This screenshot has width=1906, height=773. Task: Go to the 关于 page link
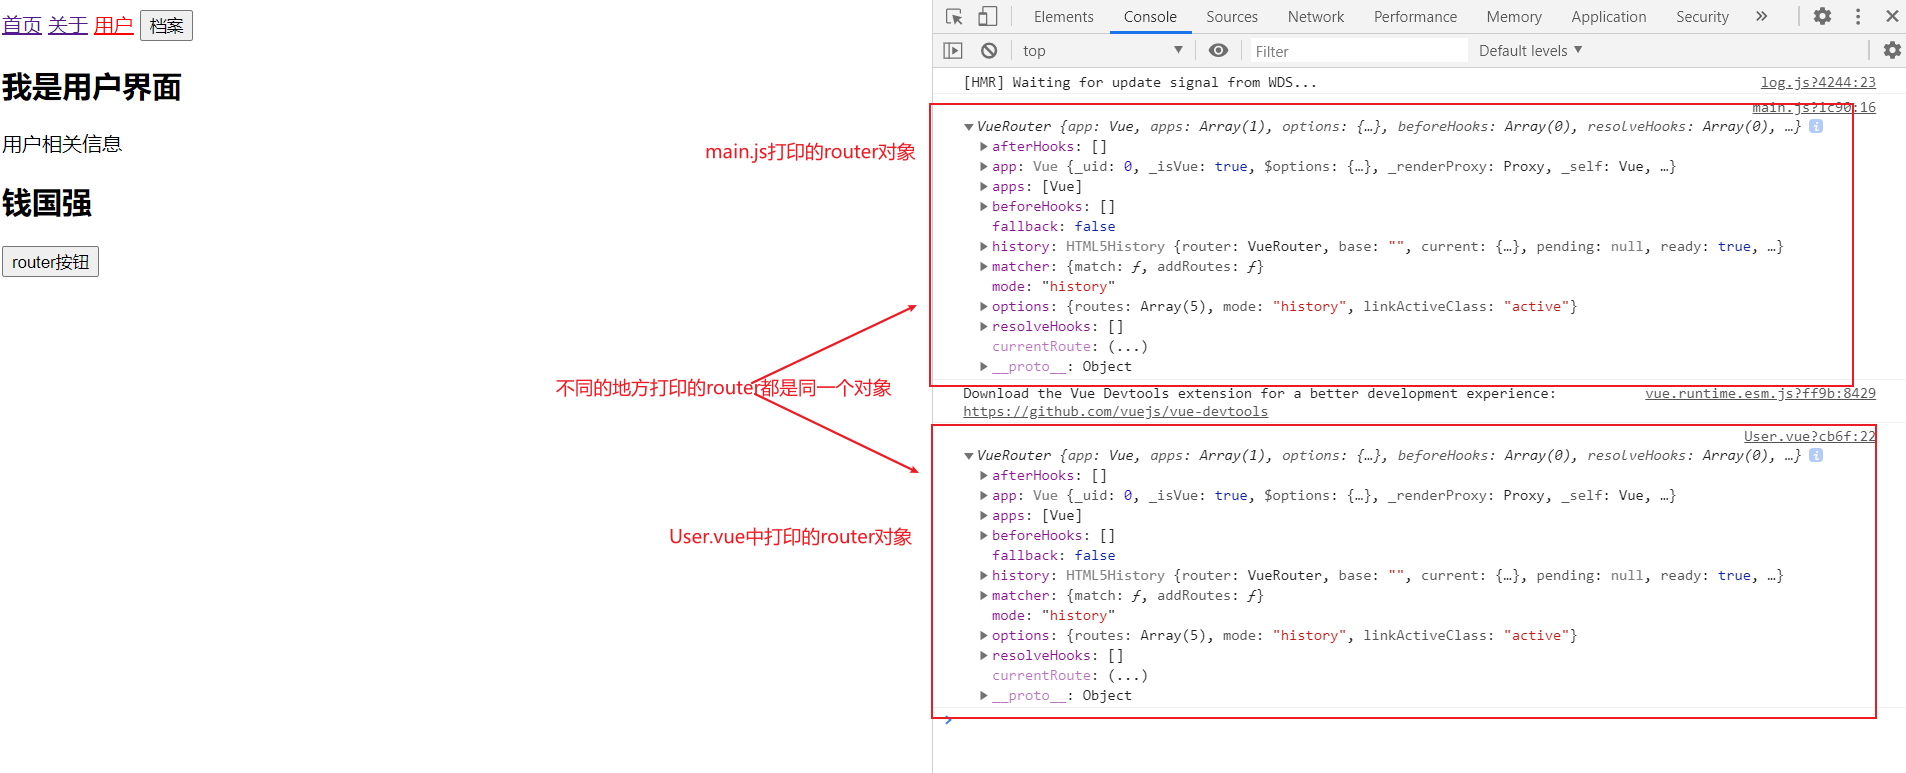[68, 25]
